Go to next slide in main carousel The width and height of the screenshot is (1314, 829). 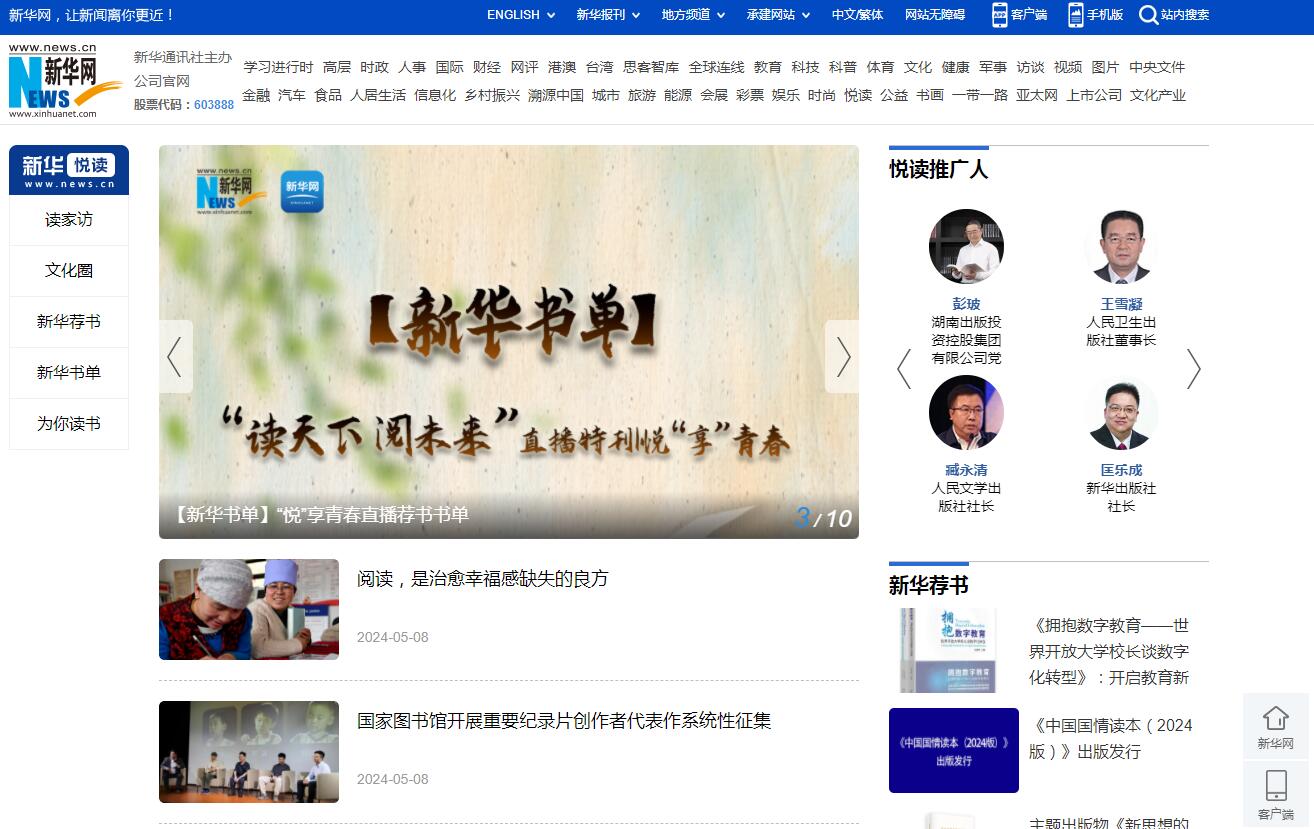(842, 356)
